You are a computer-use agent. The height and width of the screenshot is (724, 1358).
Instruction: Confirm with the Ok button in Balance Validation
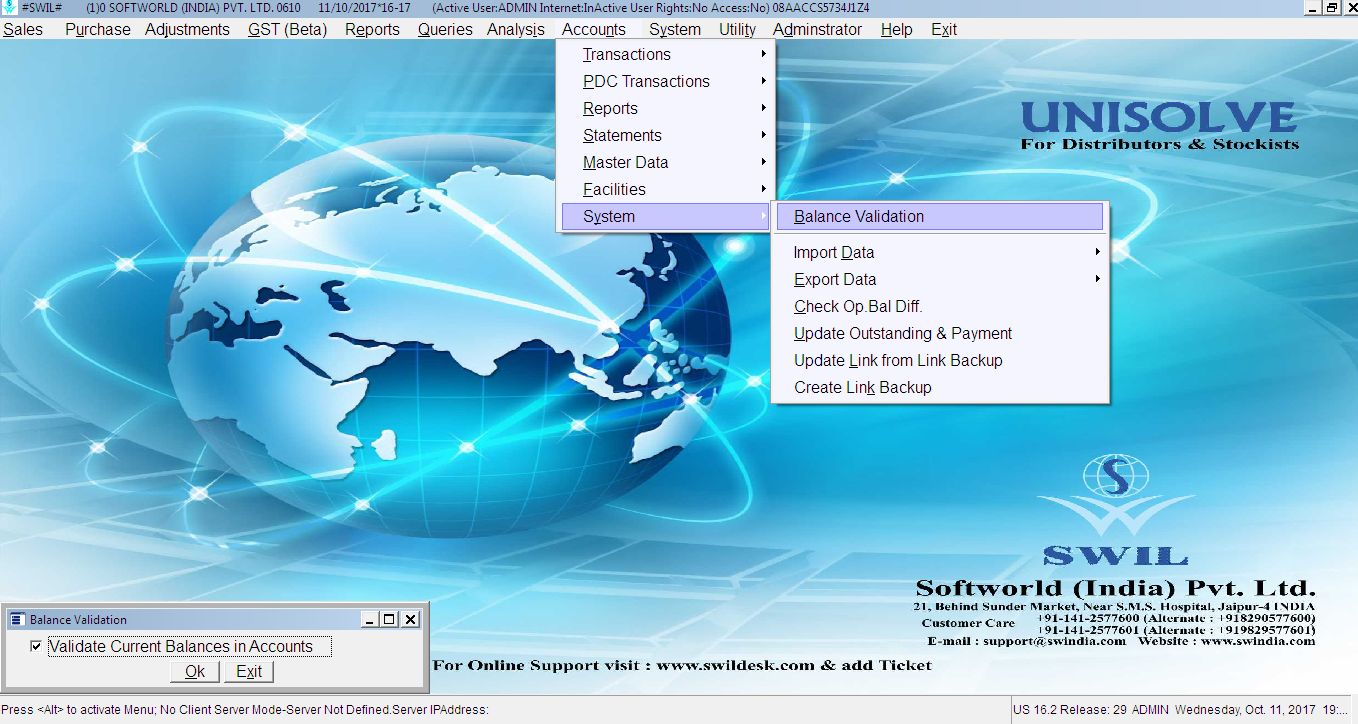click(195, 672)
